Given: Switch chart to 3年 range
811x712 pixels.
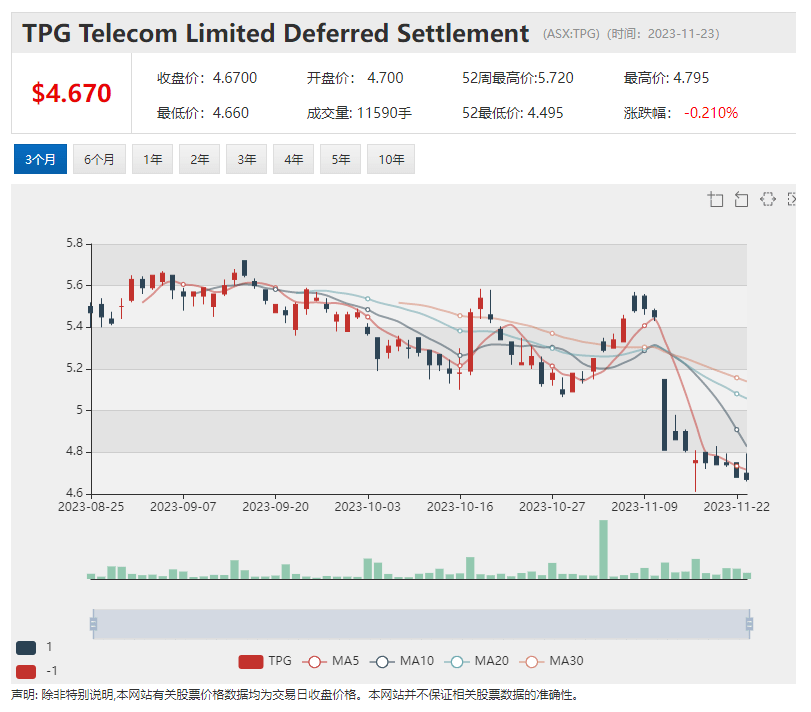Looking at the screenshot, I should click(x=246, y=159).
